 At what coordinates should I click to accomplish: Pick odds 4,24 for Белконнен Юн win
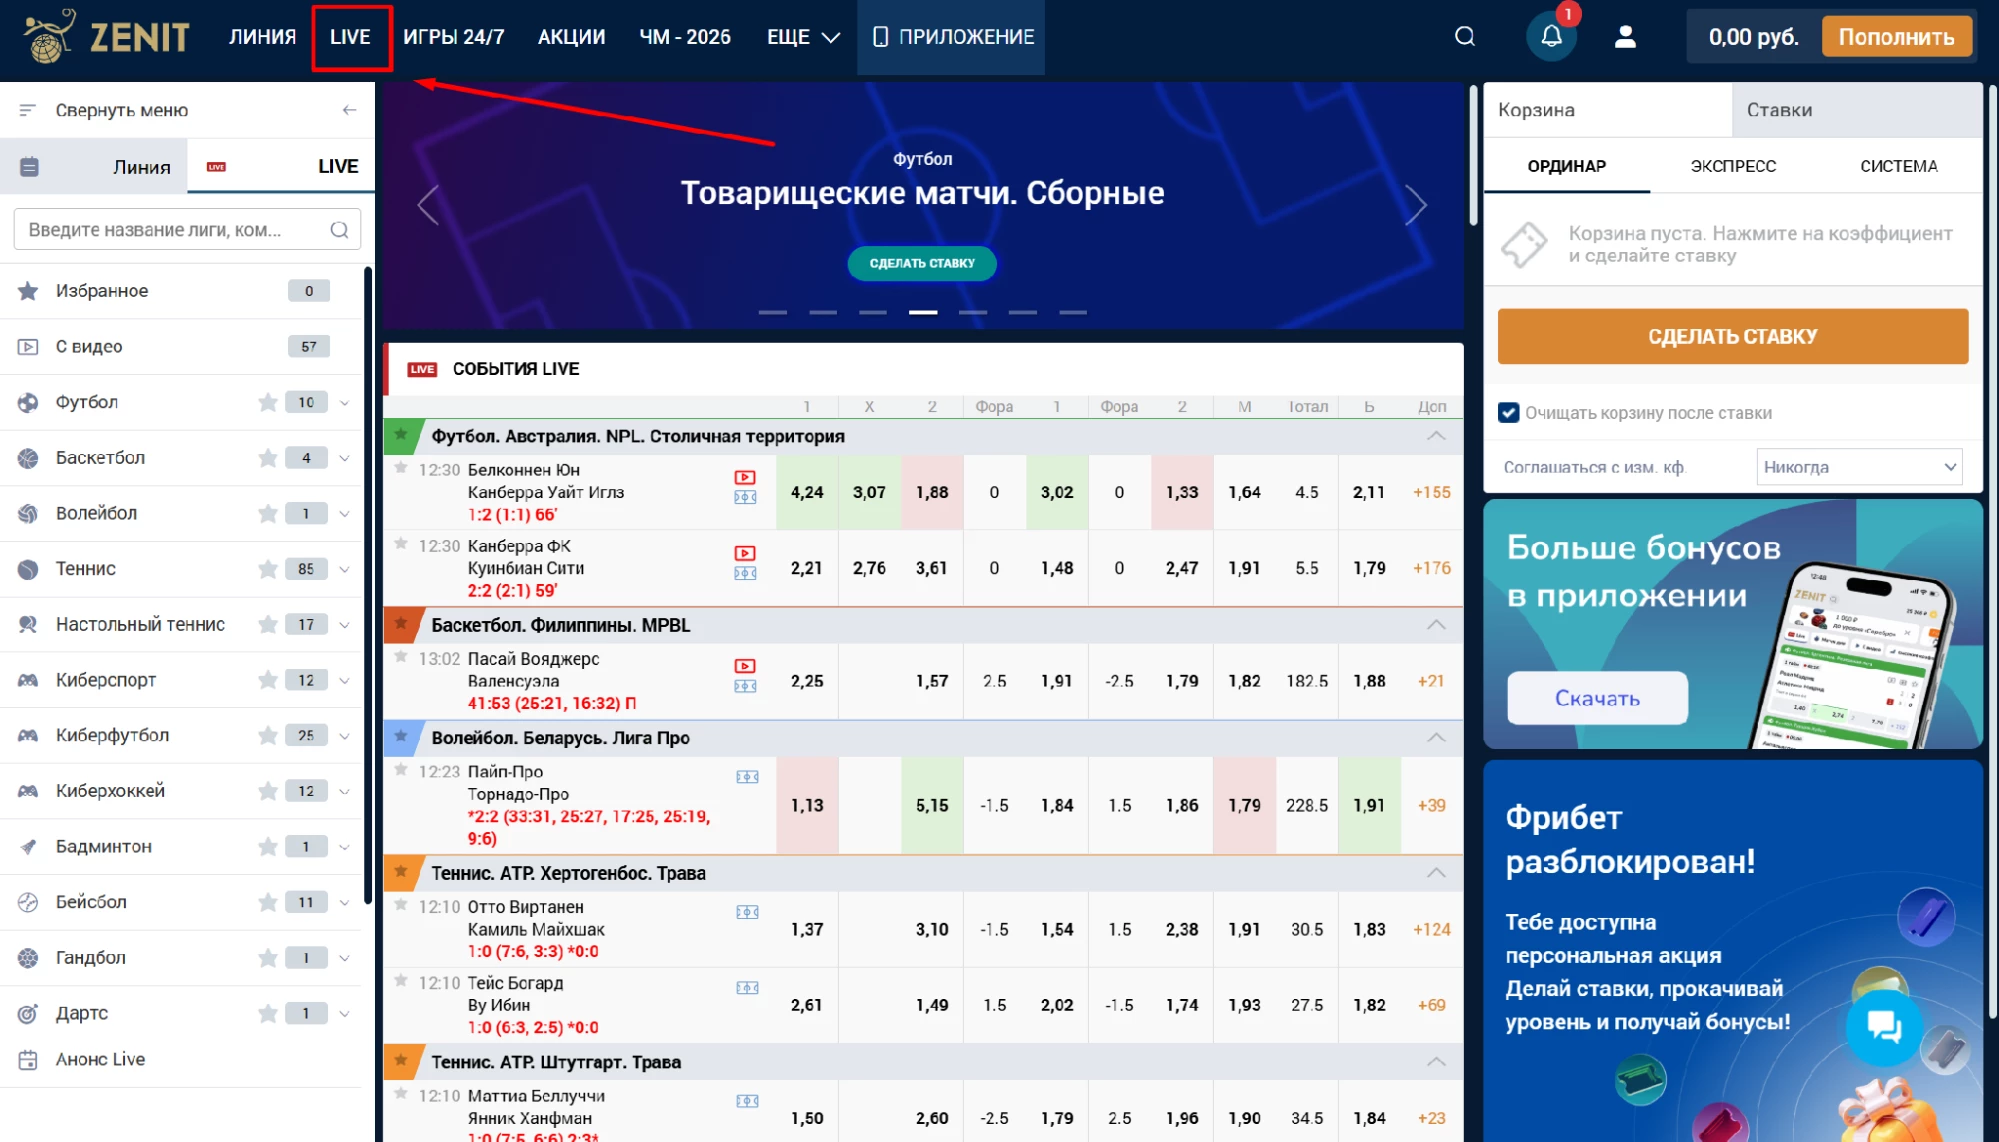807,492
